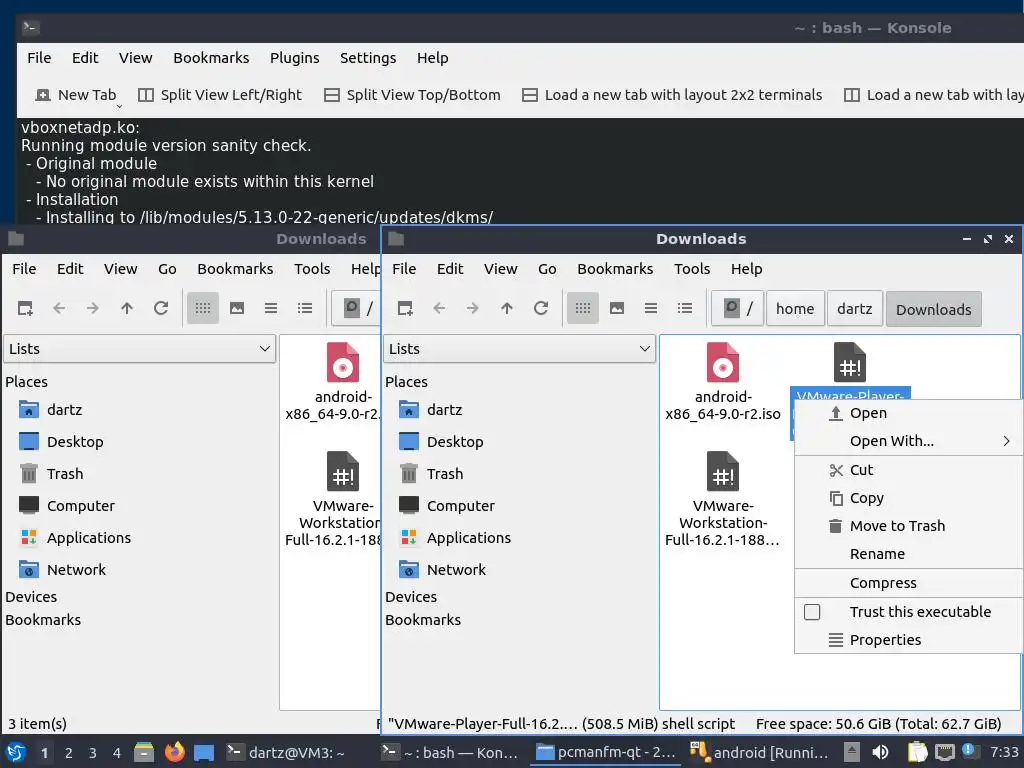Viewport: 1024px width, 768px height.
Task: Choose Compress in the context menu
Action: (x=908, y=583)
